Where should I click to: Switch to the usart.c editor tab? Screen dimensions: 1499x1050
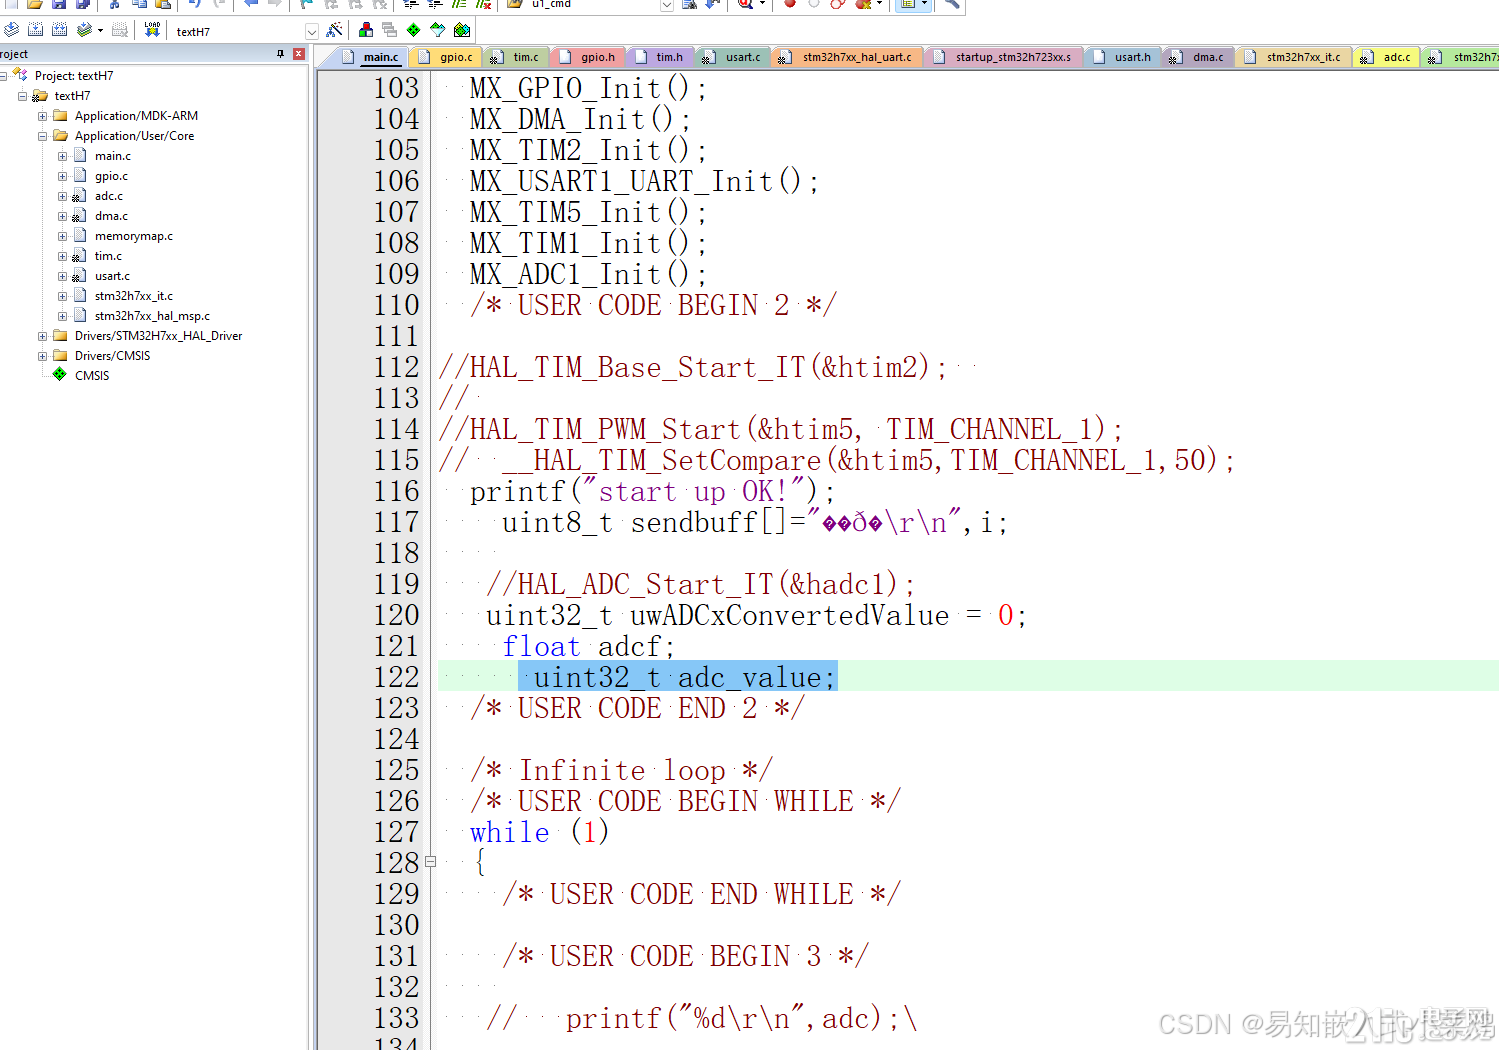(x=735, y=57)
